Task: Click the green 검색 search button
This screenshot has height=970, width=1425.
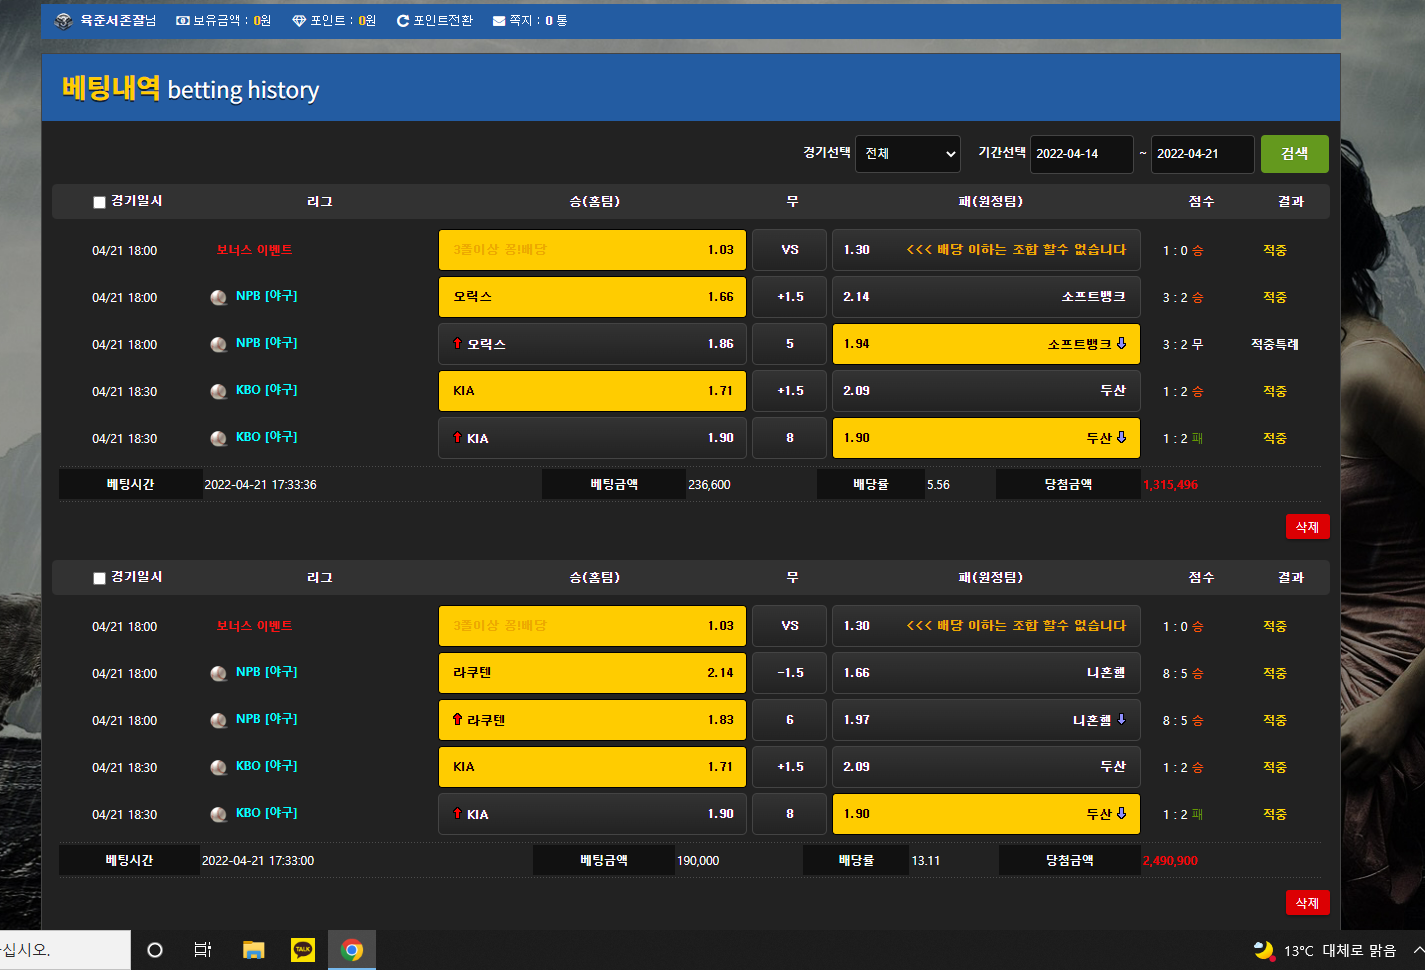Action: [x=1295, y=154]
